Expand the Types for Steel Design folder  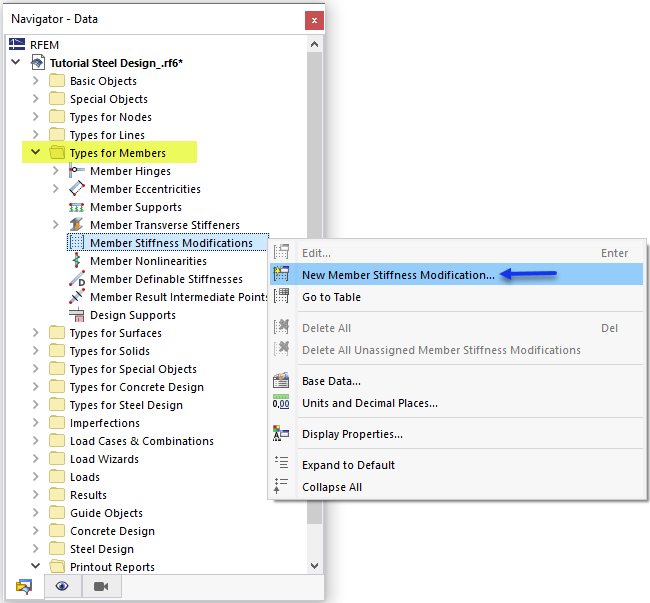click(x=36, y=404)
